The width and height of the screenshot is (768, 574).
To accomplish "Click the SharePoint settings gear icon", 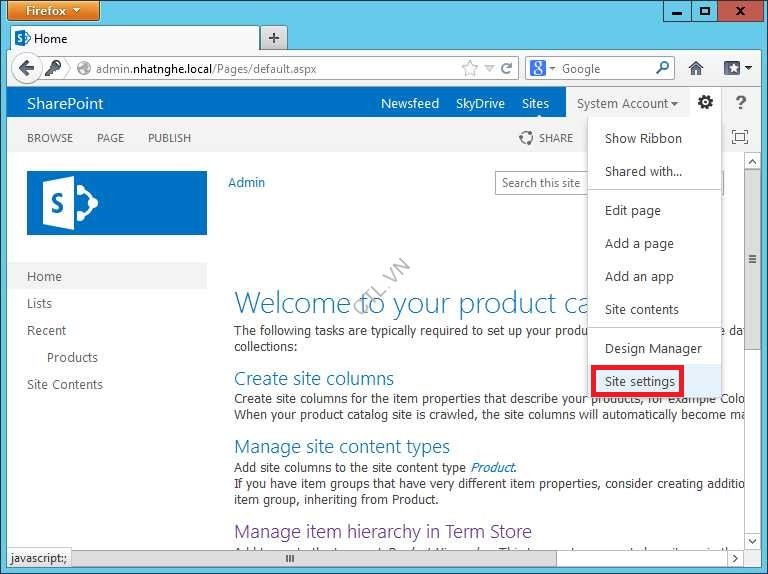I will 706,103.
